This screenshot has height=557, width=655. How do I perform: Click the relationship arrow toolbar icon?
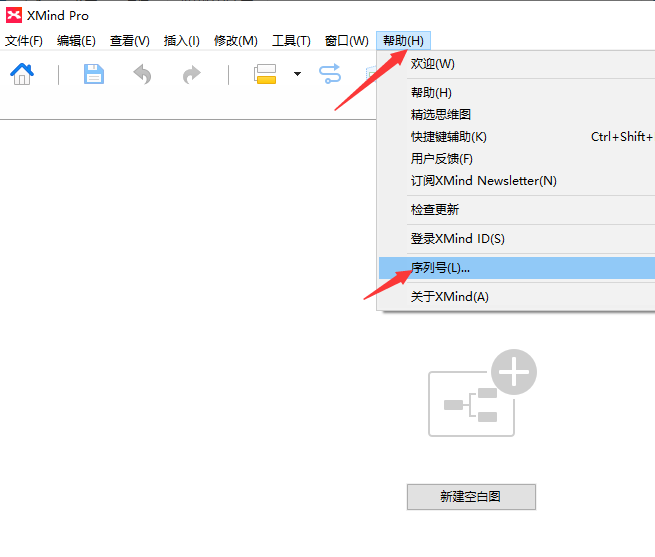point(330,74)
